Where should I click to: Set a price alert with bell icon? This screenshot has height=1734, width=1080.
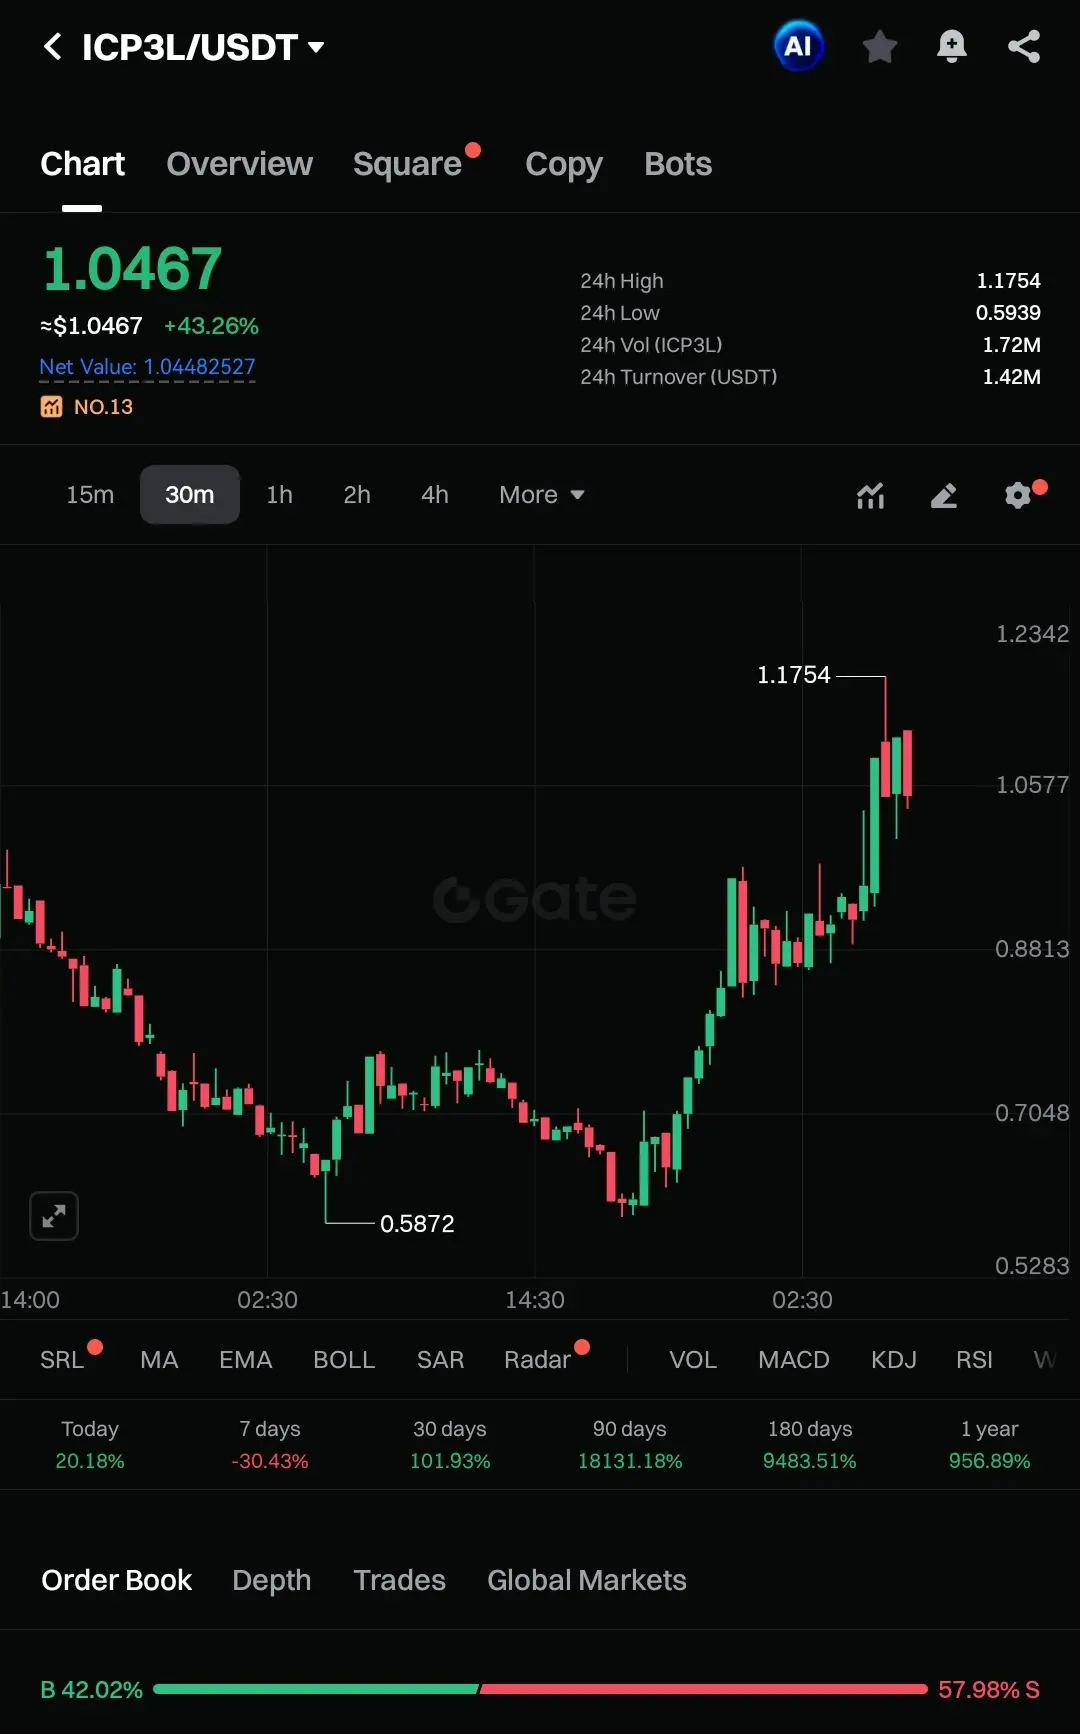coord(951,46)
